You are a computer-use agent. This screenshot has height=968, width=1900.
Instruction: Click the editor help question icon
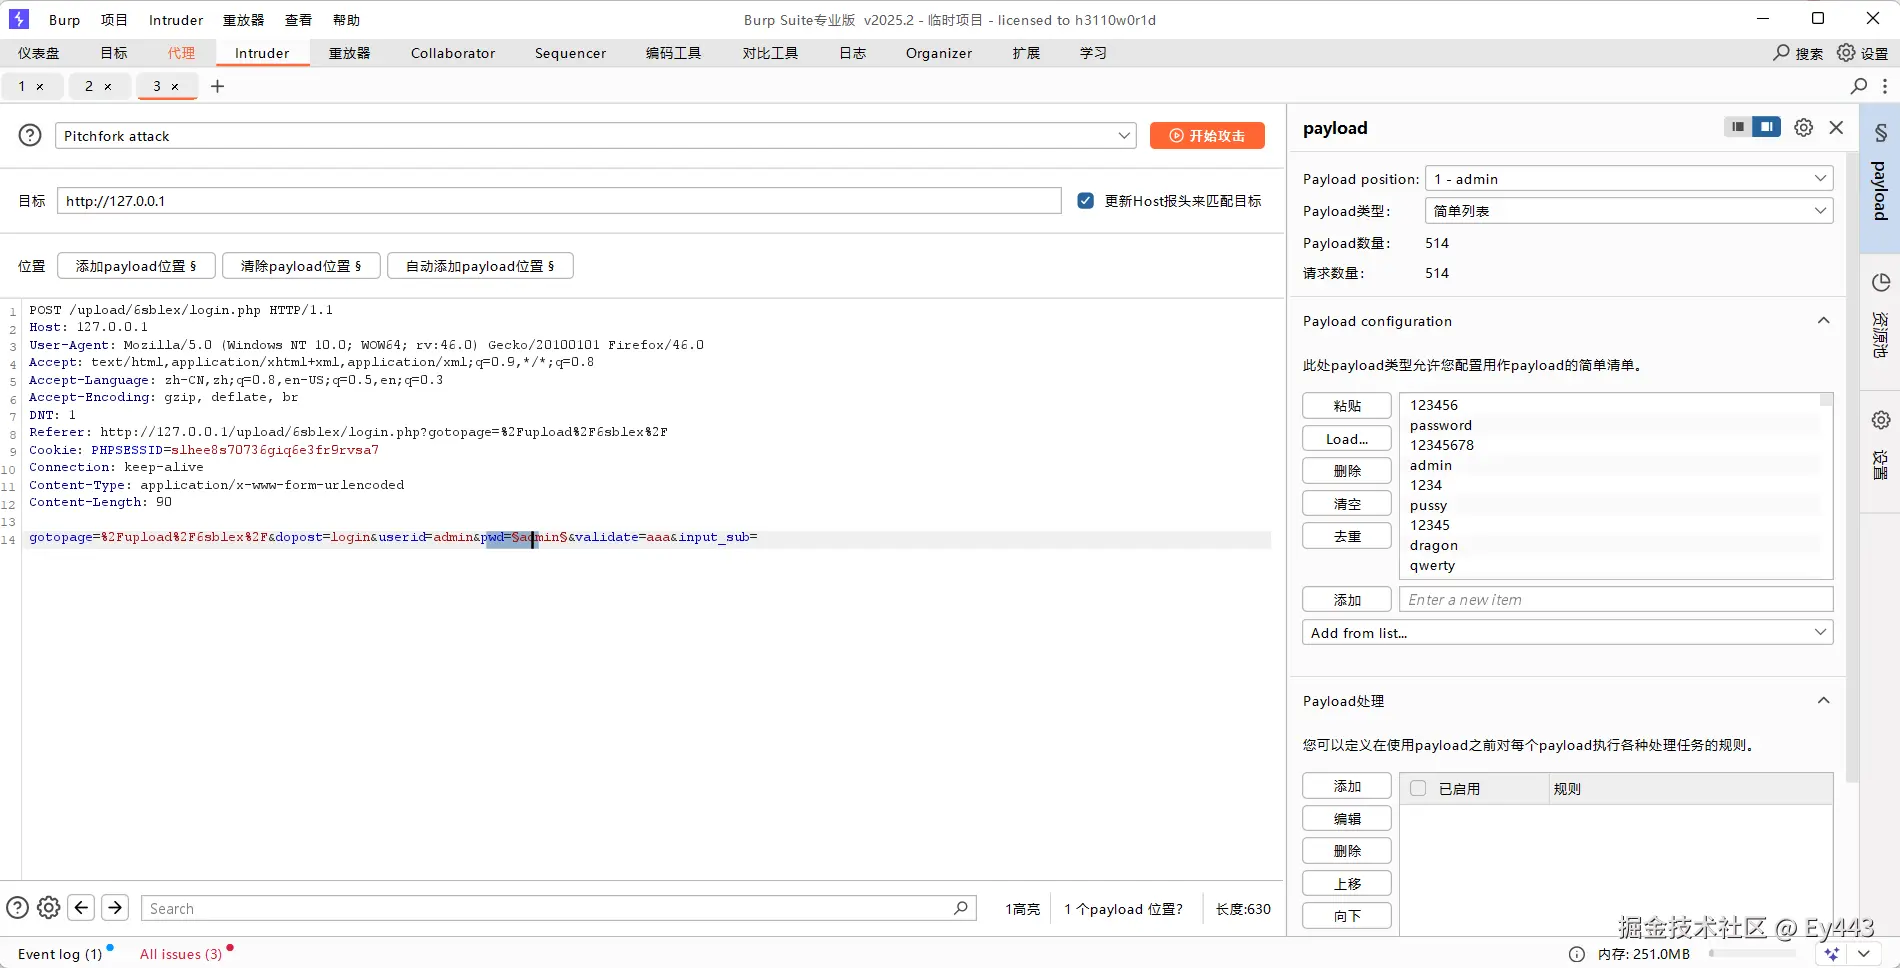click(x=18, y=908)
